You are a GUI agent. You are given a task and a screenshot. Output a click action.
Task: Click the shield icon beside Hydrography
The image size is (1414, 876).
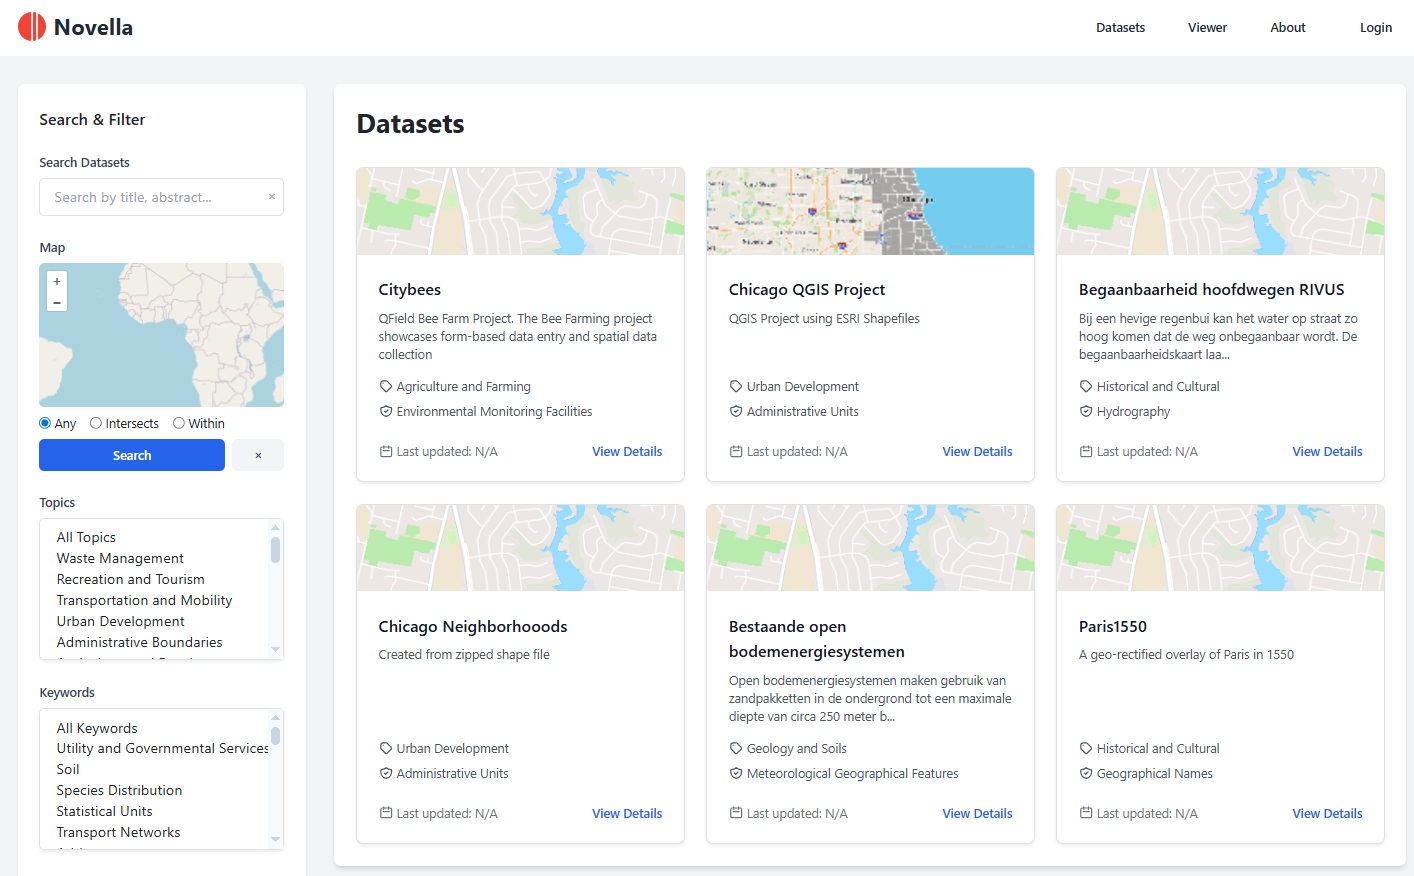[x=1086, y=412]
